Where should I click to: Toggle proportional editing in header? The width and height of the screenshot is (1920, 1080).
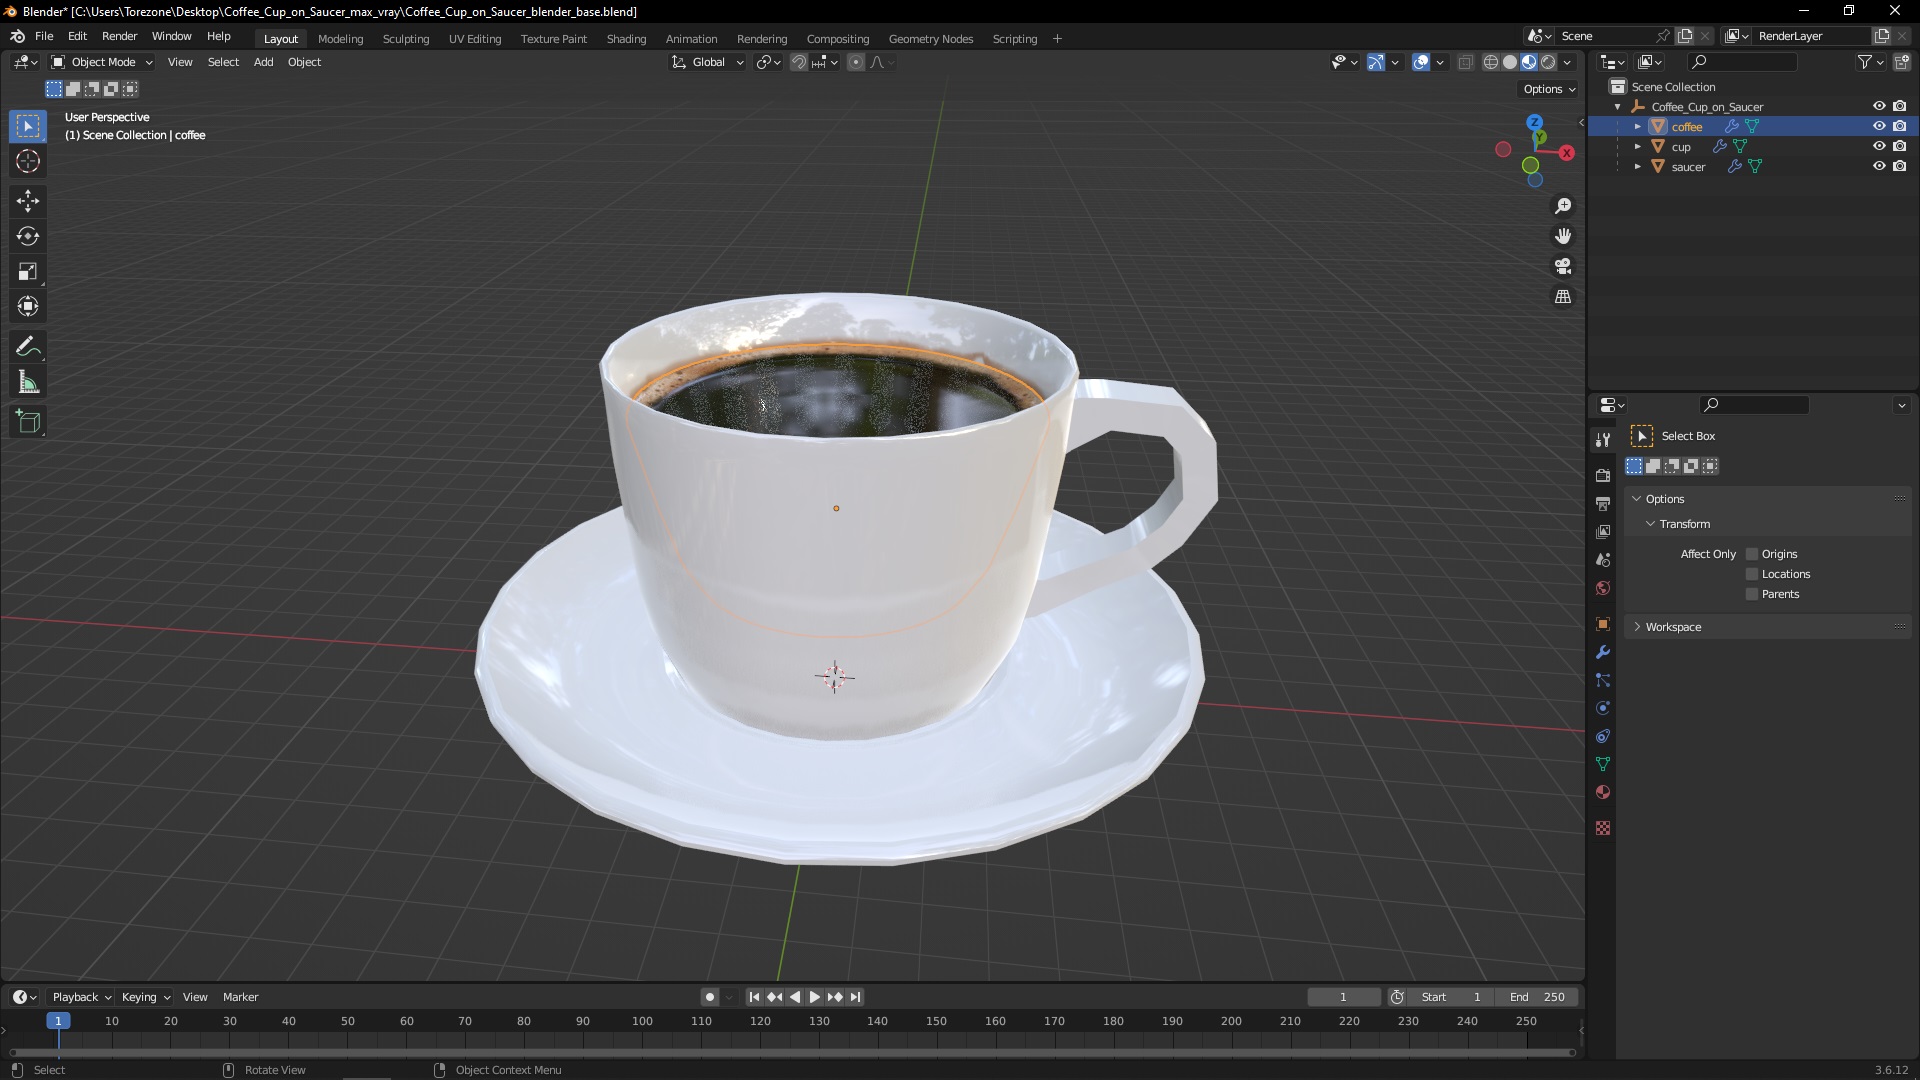click(x=856, y=62)
